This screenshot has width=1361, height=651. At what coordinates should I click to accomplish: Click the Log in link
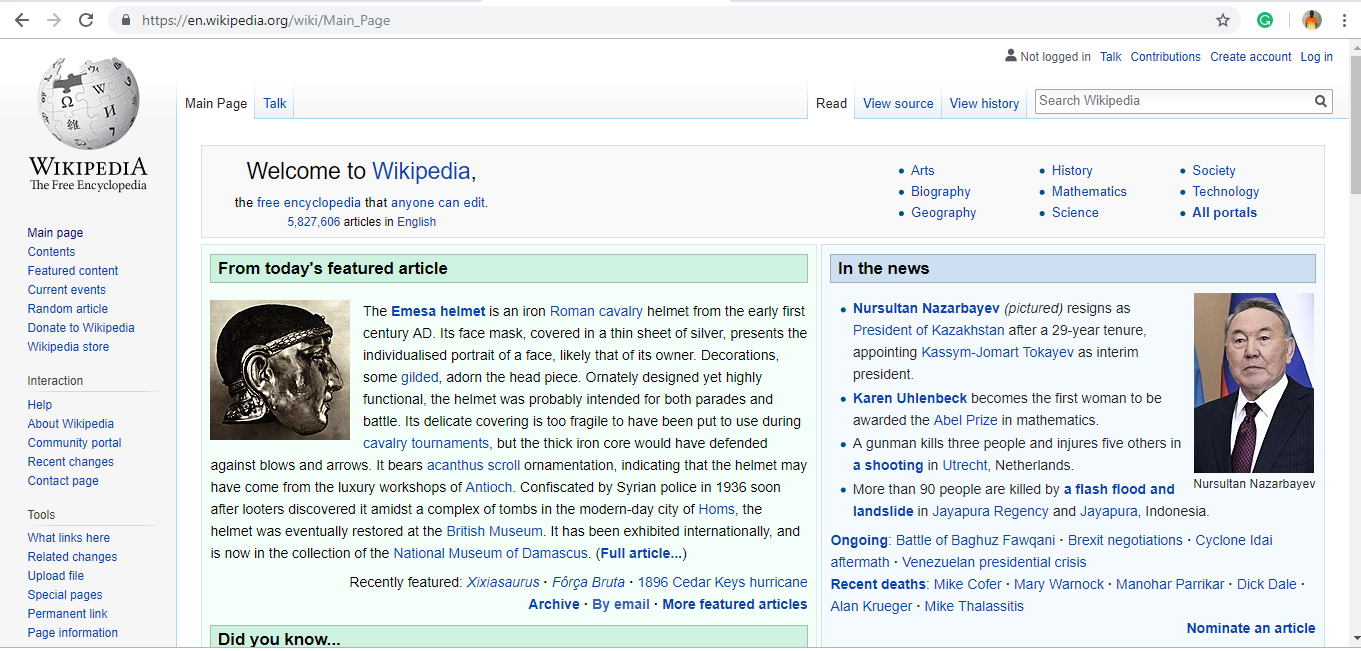point(1316,57)
